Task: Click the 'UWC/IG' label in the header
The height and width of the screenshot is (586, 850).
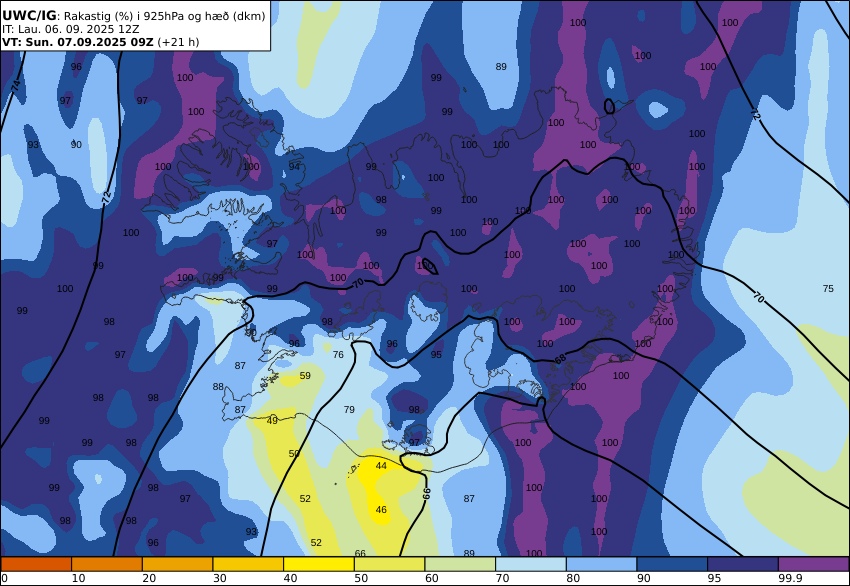Action: click(x=29, y=16)
